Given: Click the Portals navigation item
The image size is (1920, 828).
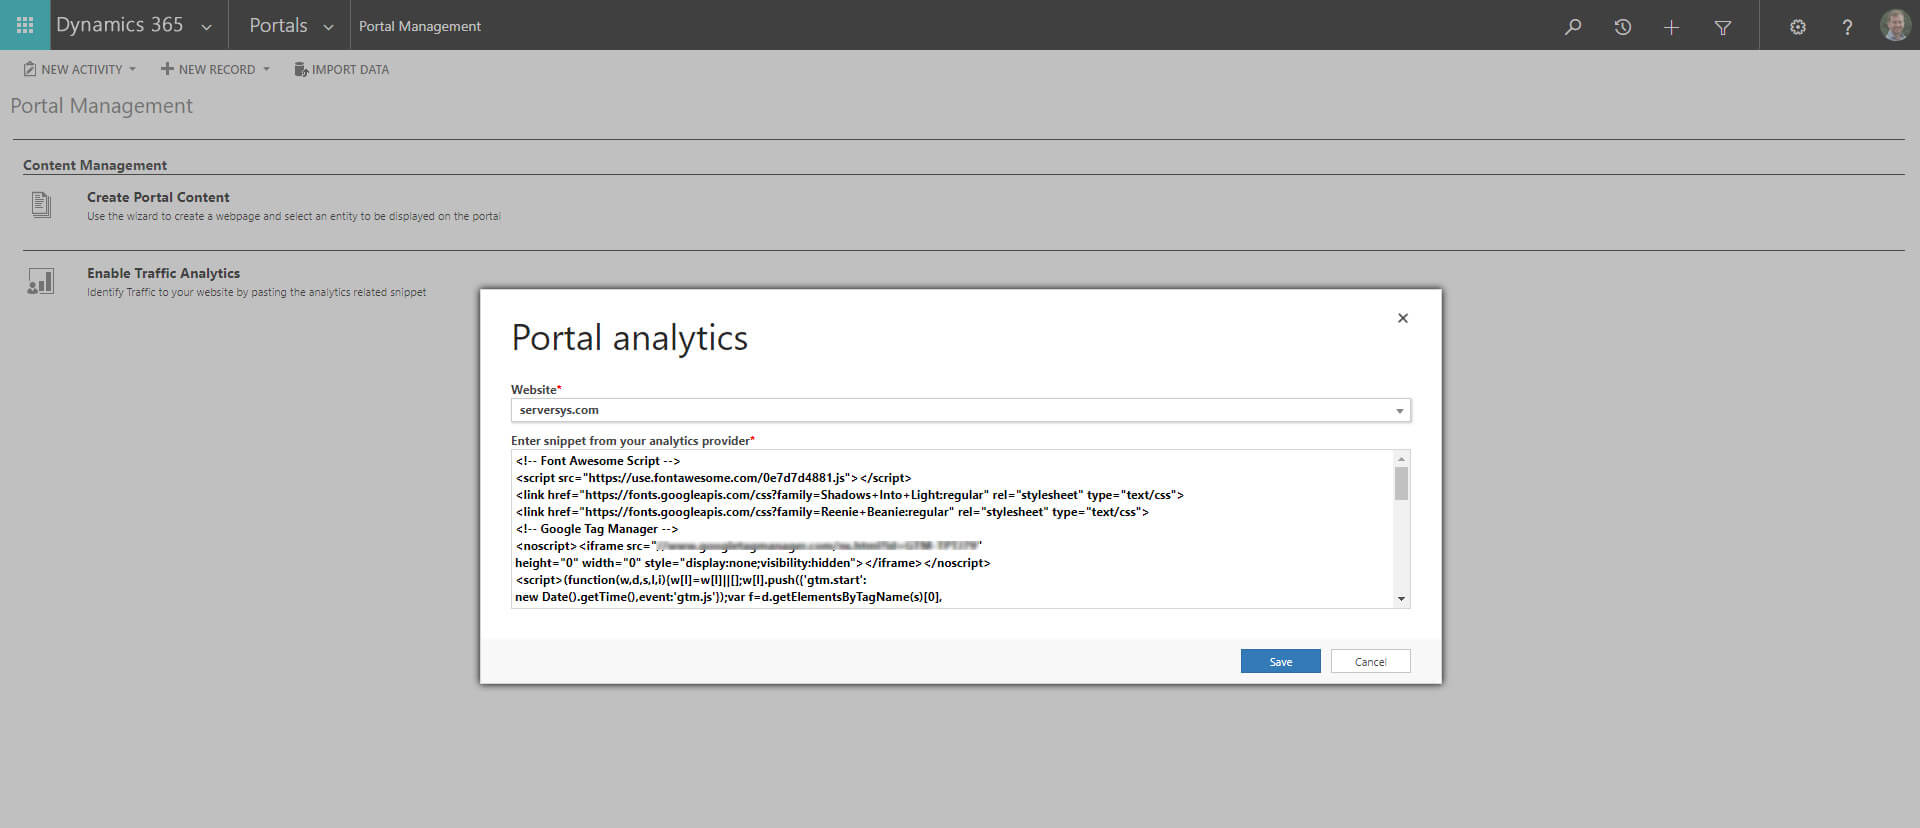Looking at the screenshot, I should point(278,25).
